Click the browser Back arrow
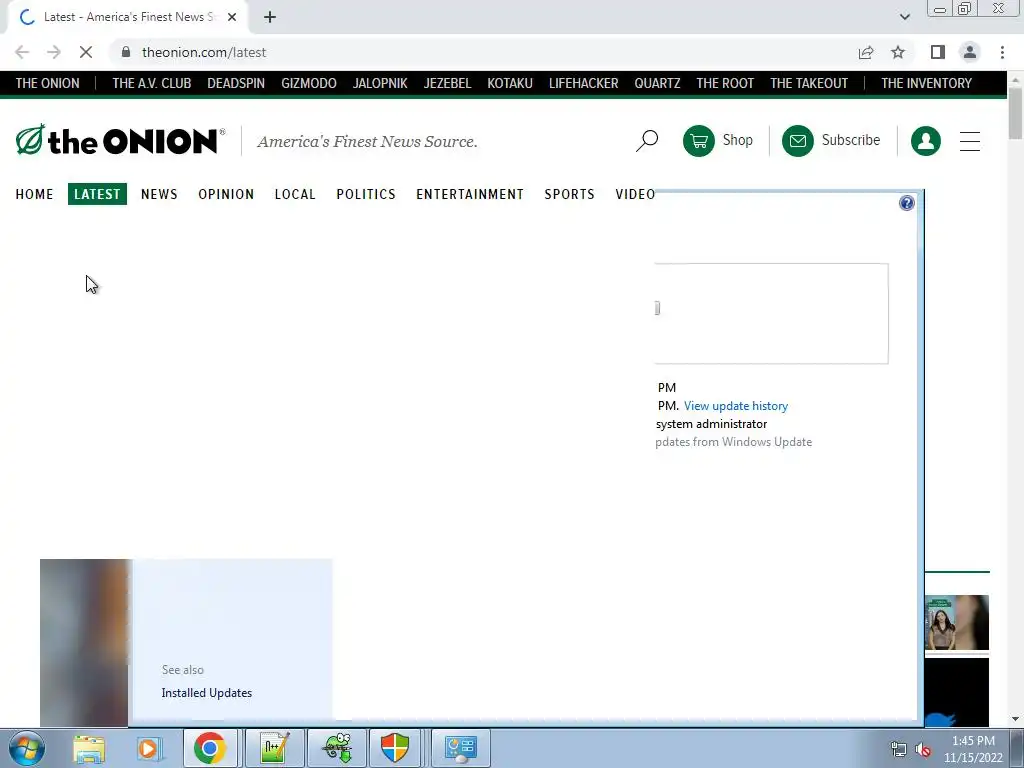1024x768 pixels. point(22,52)
